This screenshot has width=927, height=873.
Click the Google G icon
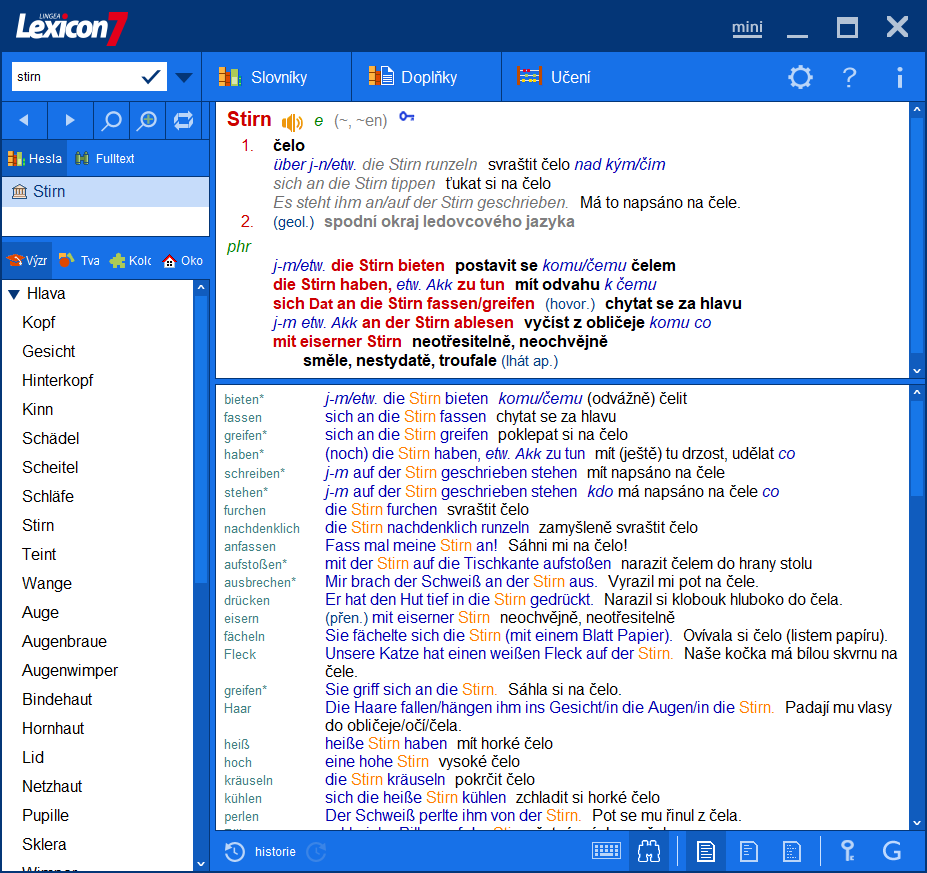click(x=892, y=851)
